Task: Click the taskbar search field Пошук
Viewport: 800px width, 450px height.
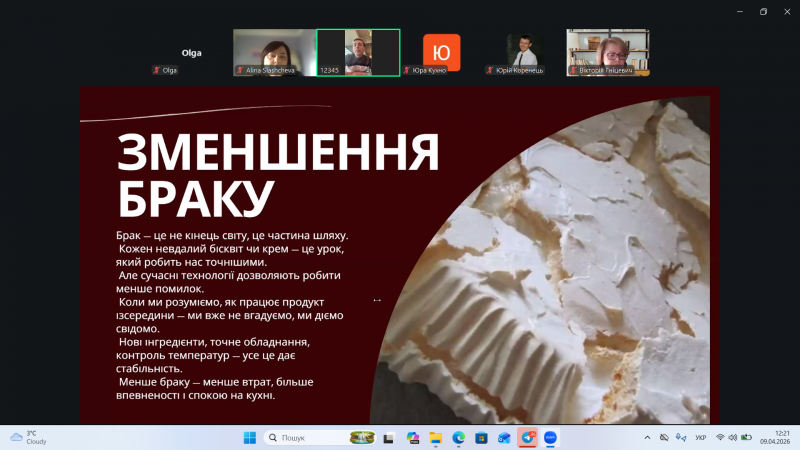Action: pyautogui.click(x=310, y=438)
